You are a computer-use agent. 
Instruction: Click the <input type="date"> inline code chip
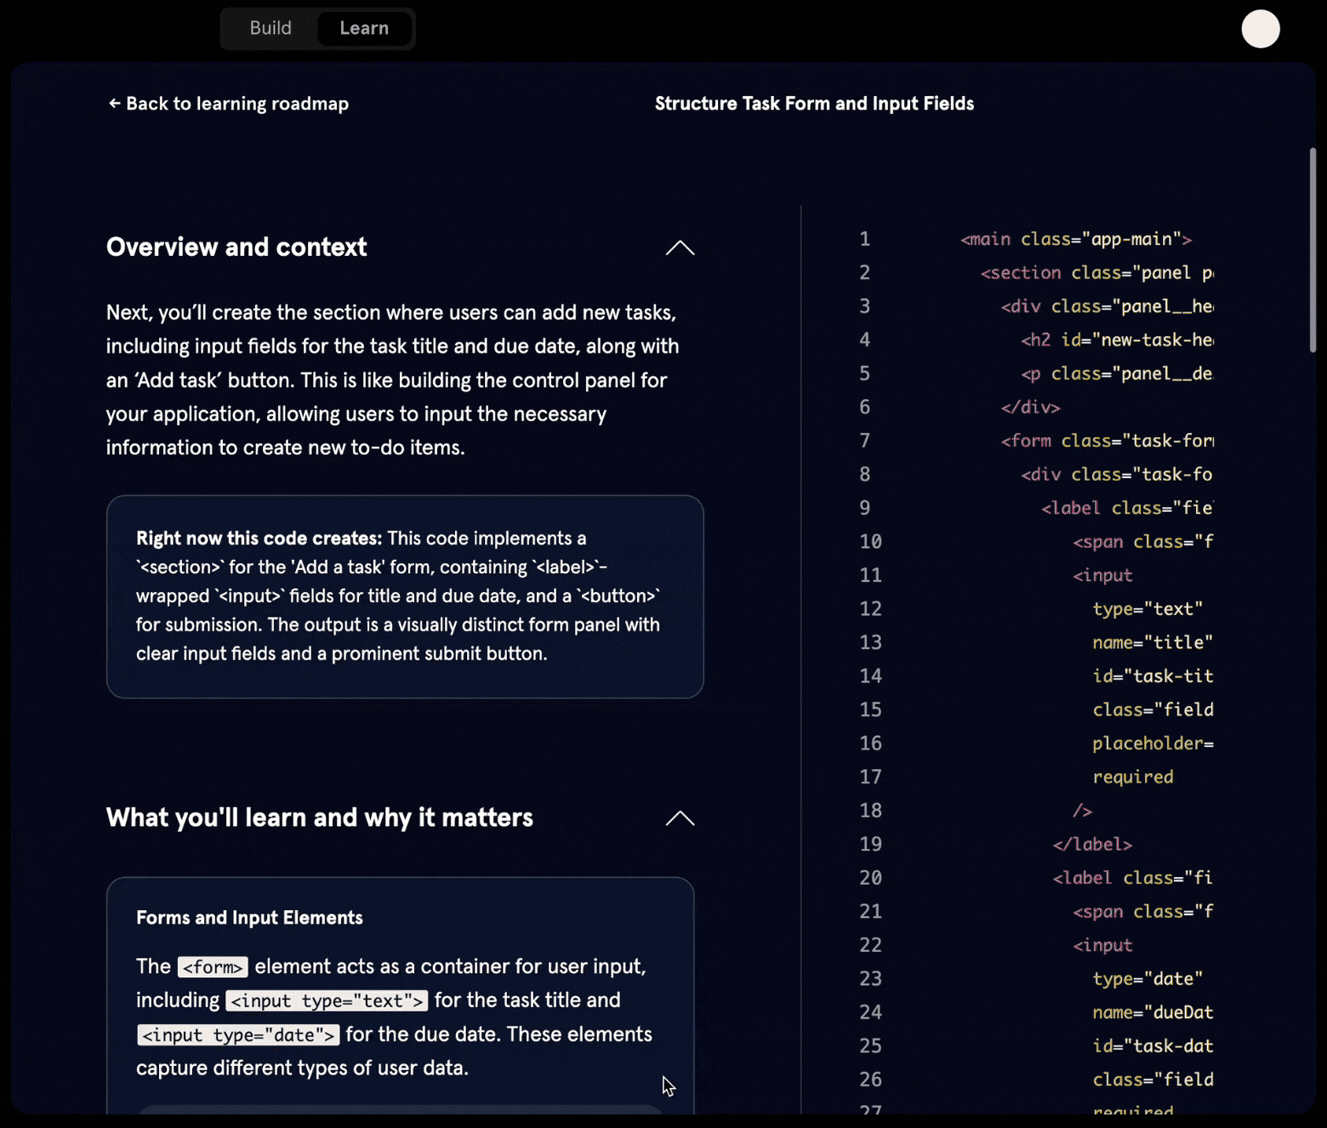tap(238, 1035)
